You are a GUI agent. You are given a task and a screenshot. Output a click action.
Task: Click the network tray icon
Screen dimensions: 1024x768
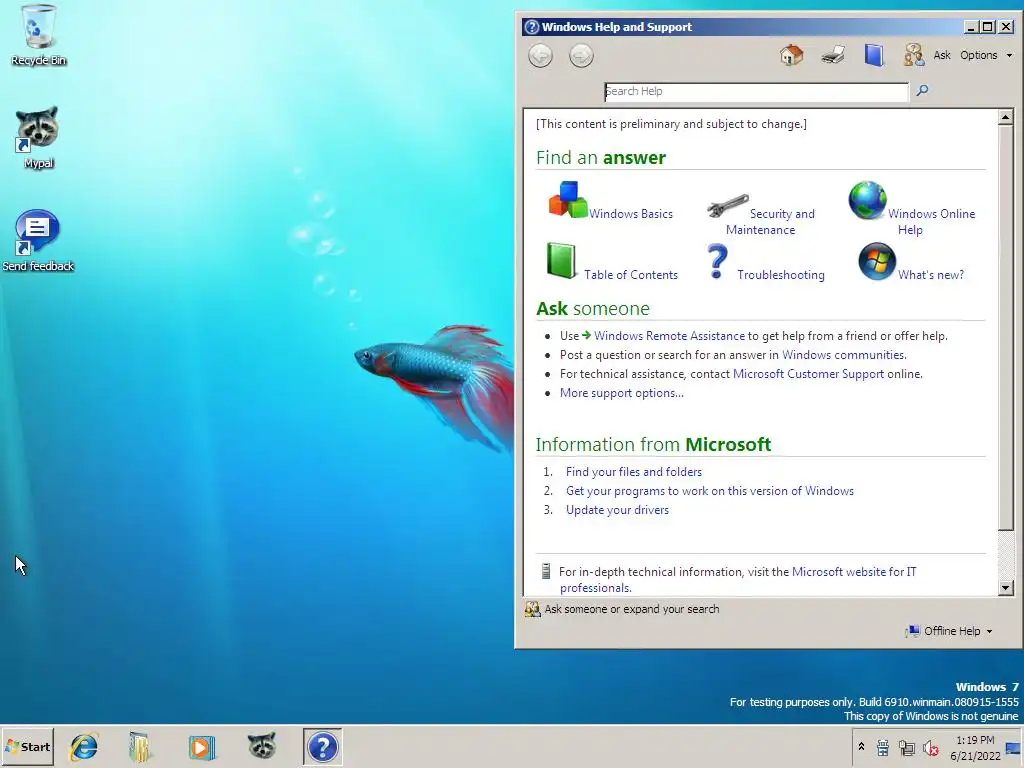point(906,748)
